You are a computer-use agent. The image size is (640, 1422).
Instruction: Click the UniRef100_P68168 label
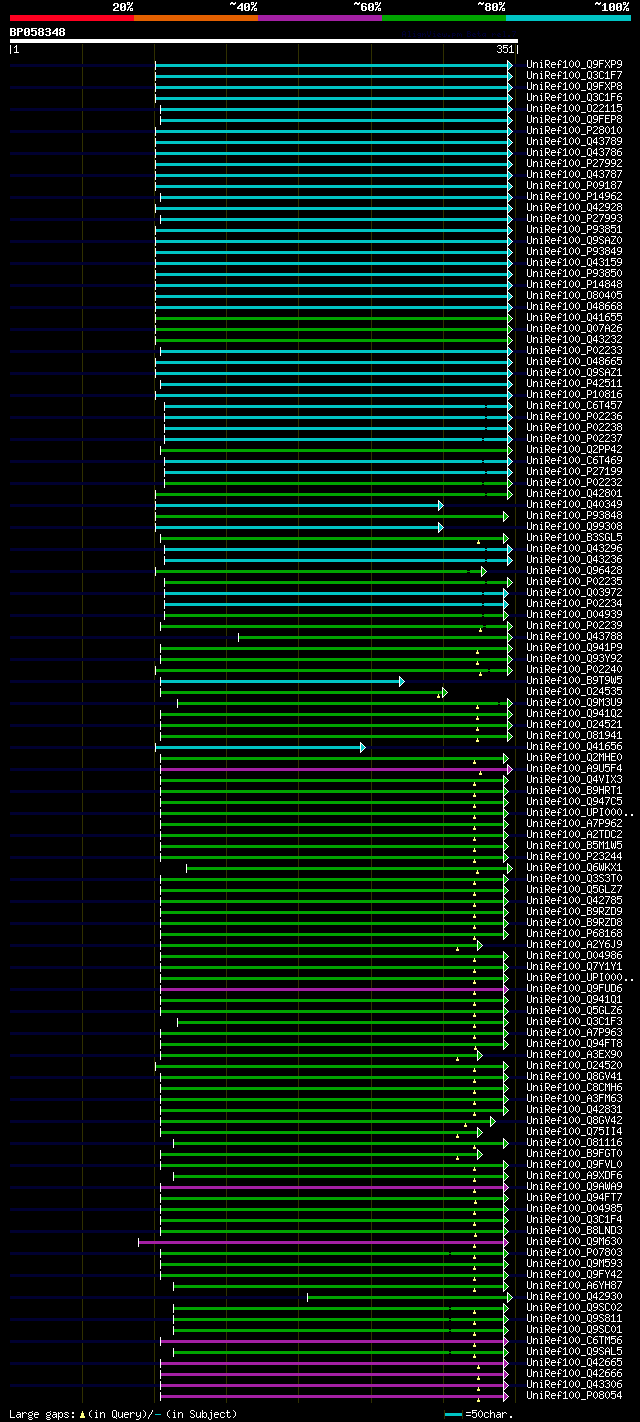coord(574,934)
